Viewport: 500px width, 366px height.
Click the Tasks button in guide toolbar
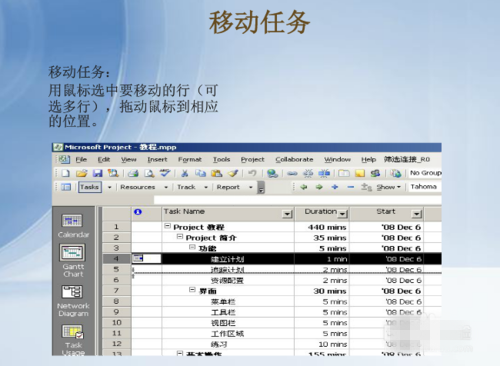pos(90,187)
